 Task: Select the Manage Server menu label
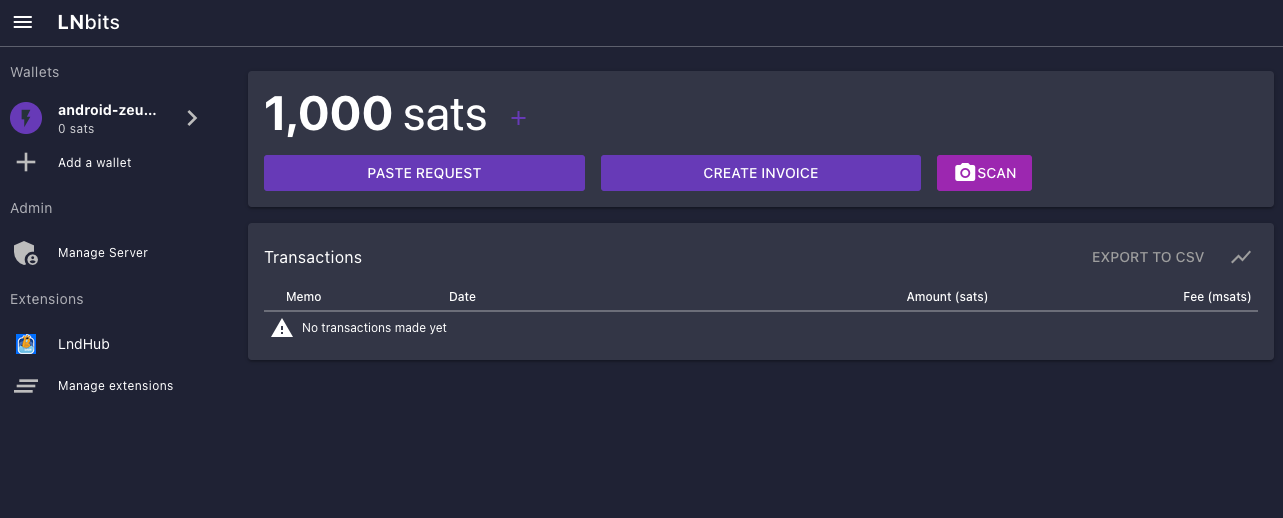[x=103, y=253]
